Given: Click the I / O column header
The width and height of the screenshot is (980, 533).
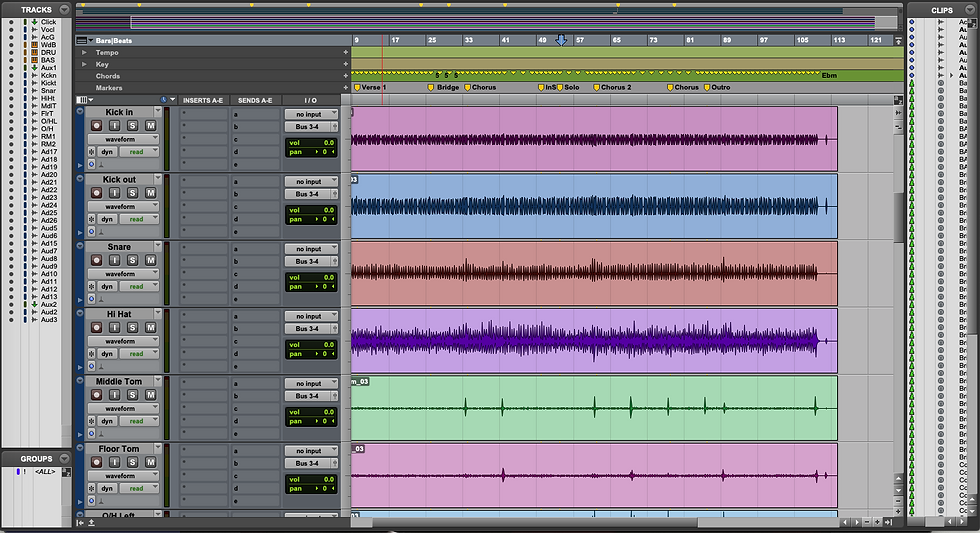Looking at the screenshot, I should 311,100.
